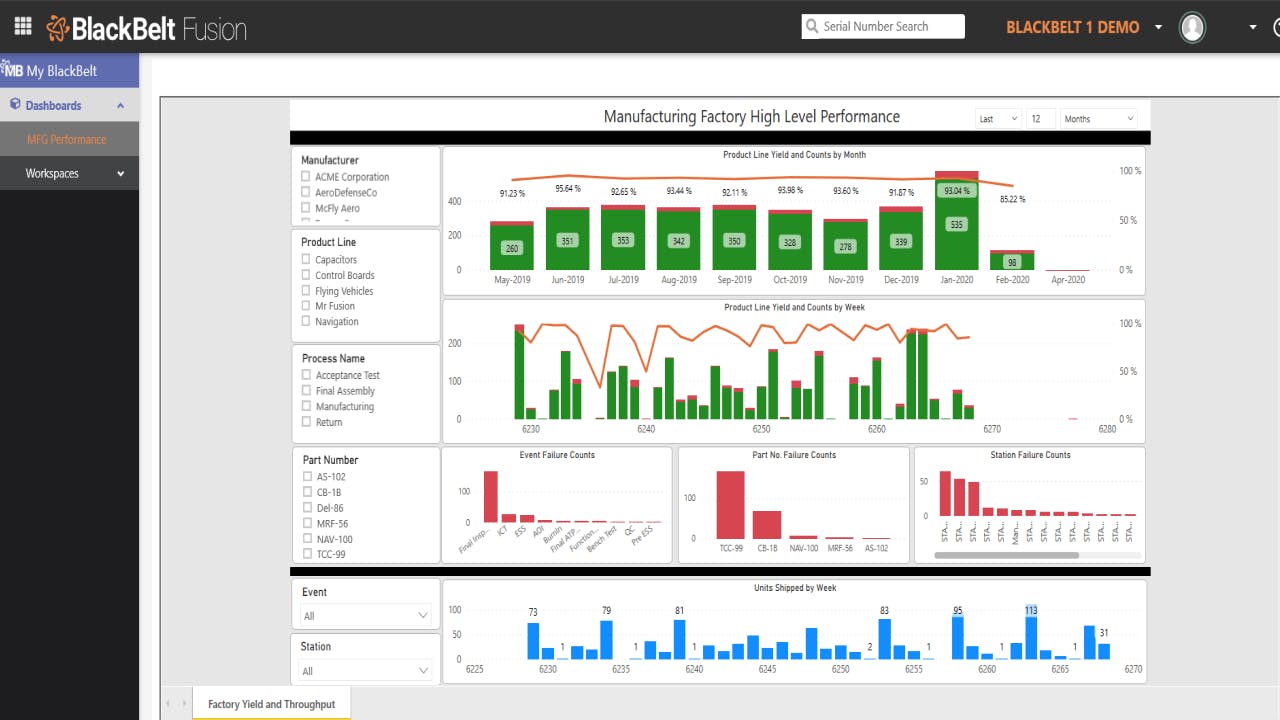Click the '12' date count field
This screenshot has width=1280, height=720.
click(1040, 119)
